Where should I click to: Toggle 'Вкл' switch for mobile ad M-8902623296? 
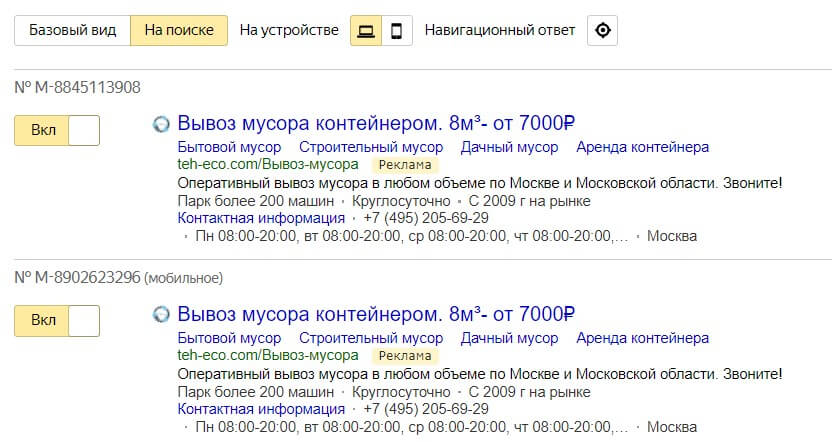[57, 320]
